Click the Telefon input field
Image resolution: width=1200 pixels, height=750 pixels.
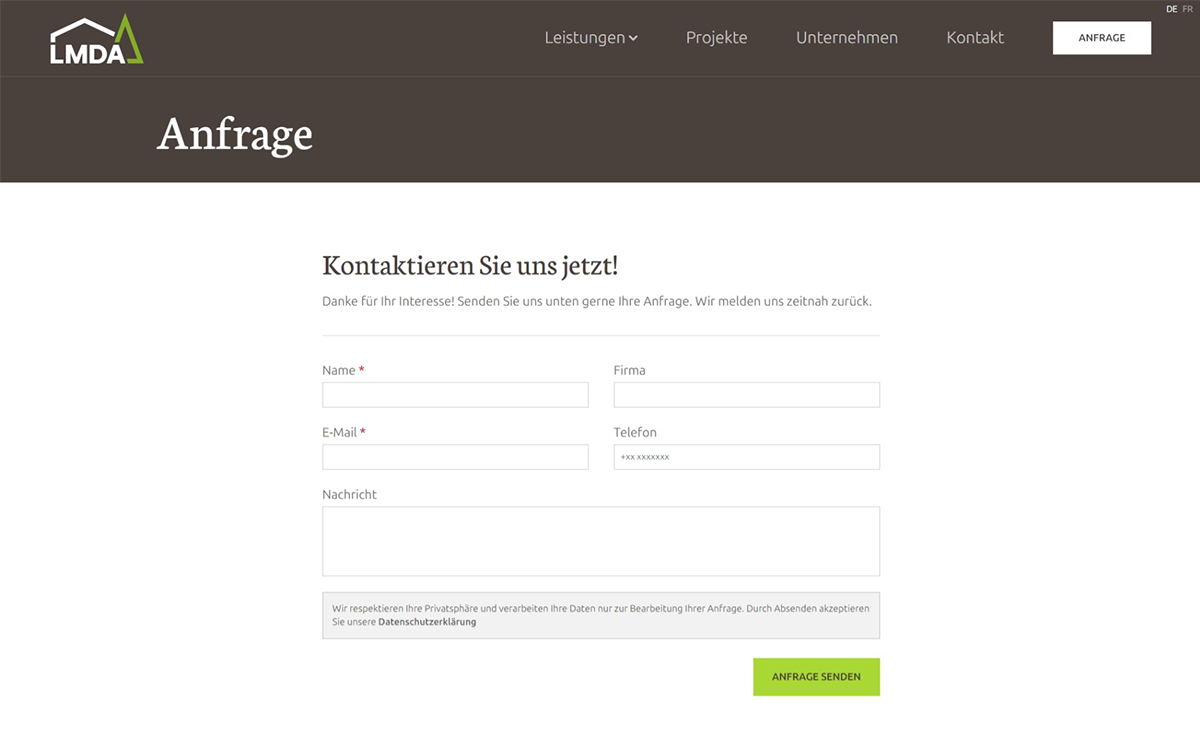(x=747, y=457)
